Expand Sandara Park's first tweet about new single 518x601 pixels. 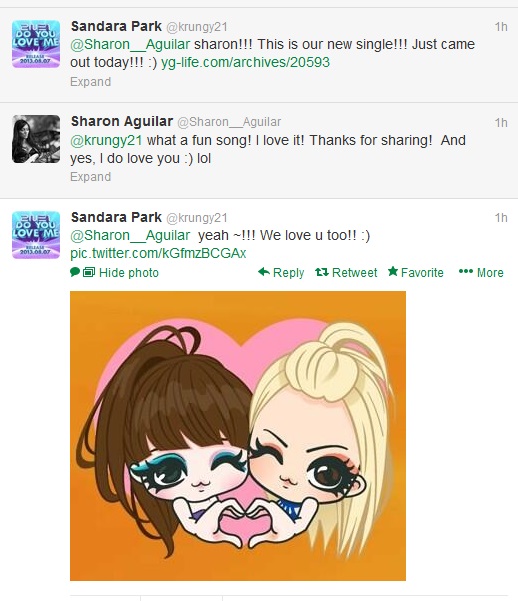point(90,82)
